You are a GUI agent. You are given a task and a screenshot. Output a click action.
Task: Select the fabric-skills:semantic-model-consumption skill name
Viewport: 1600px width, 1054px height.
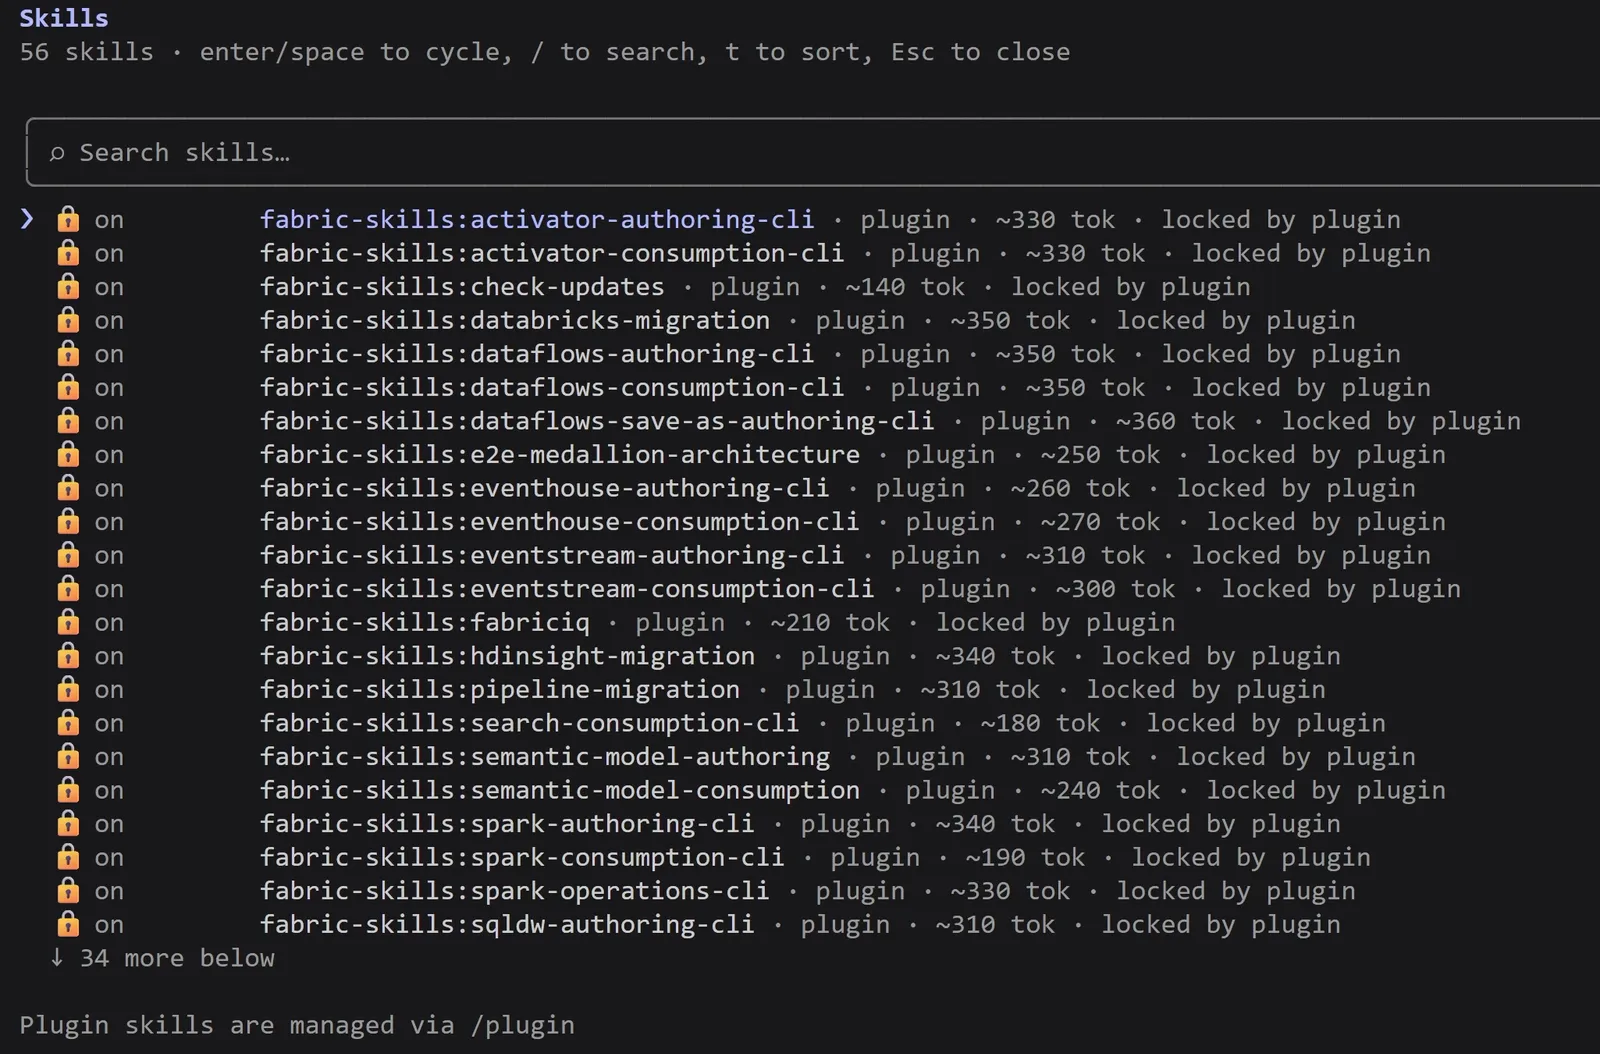[x=560, y=791]
